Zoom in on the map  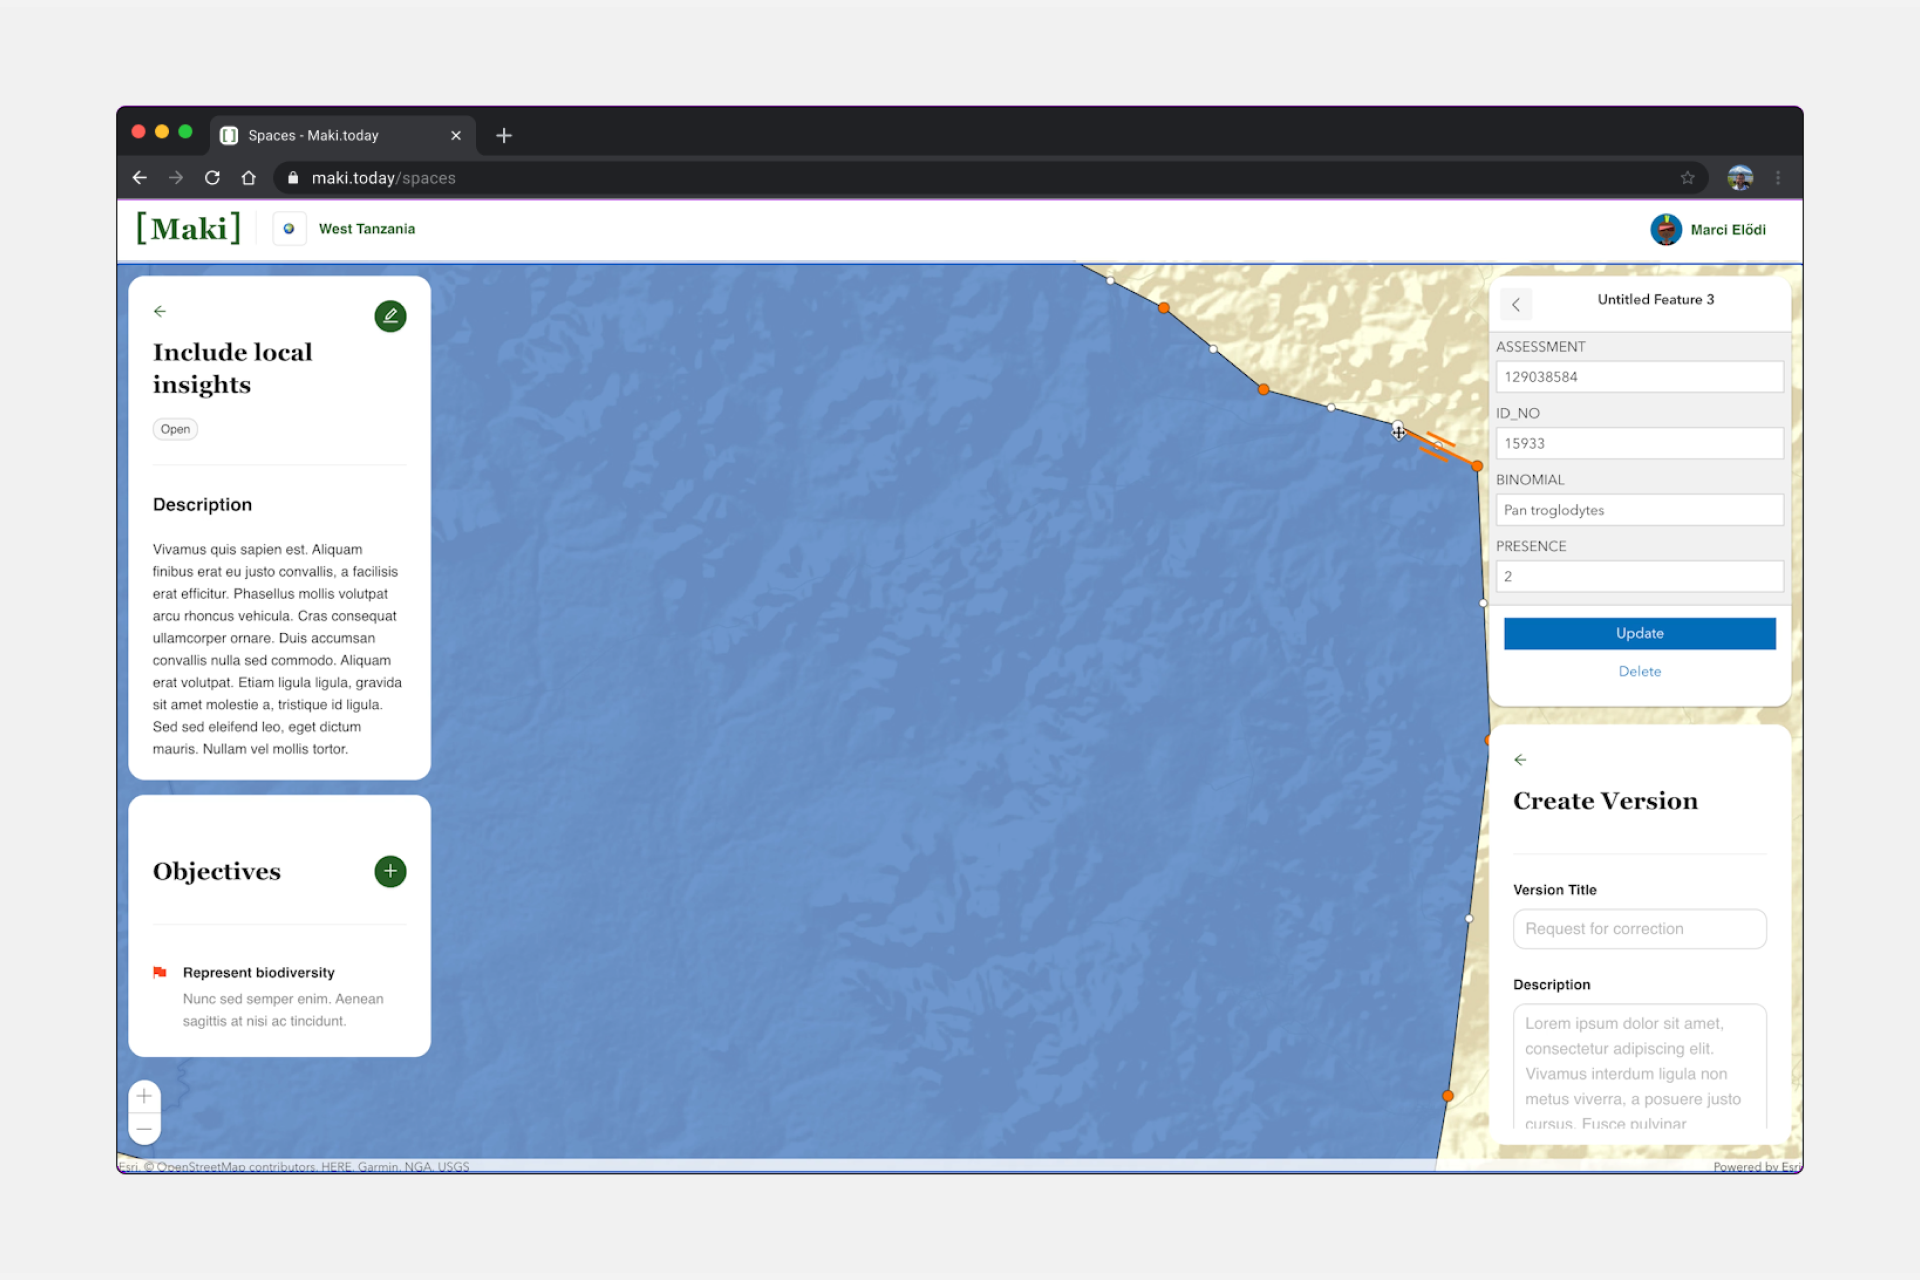tap(145, 1096)
